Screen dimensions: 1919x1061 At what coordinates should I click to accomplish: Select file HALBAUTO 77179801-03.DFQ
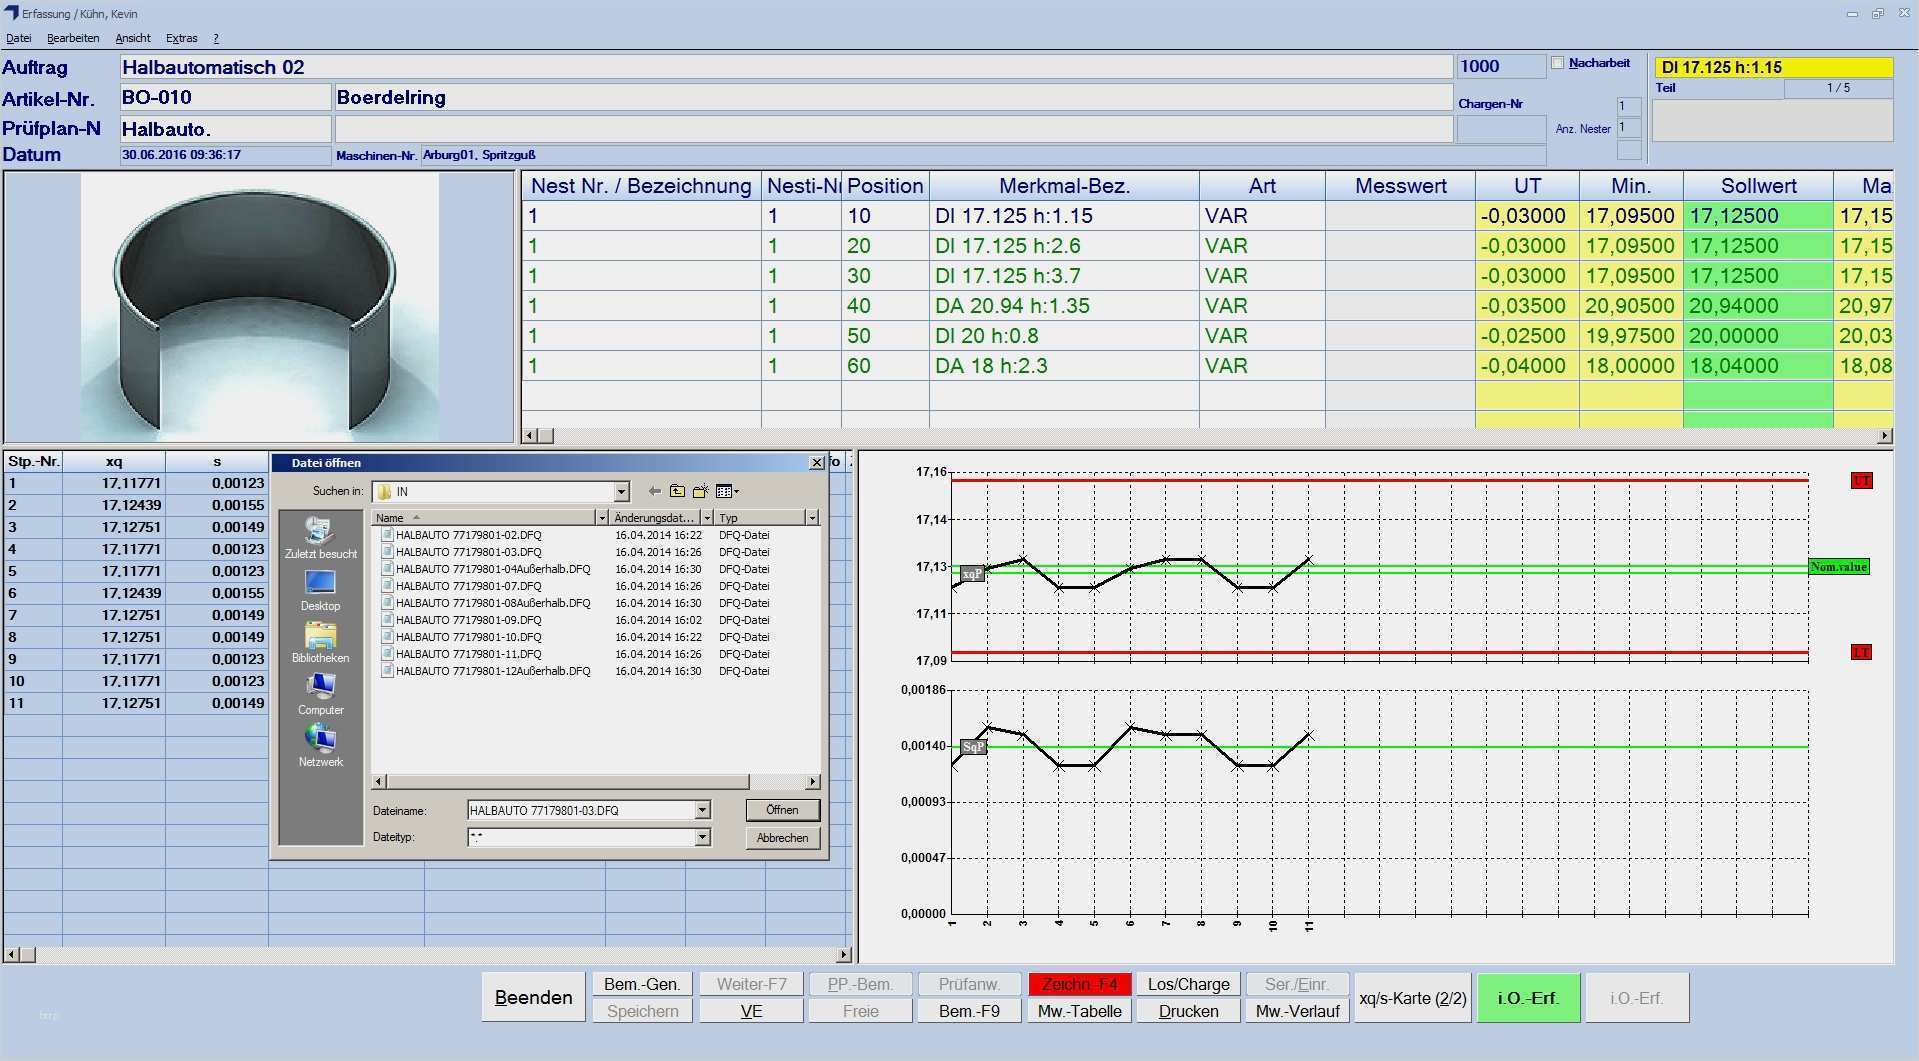[x=468, y=552]
